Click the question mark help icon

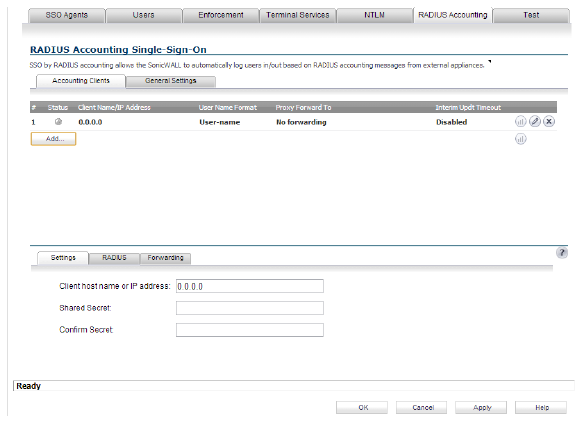pyautogui.click(x=562, y=253)
